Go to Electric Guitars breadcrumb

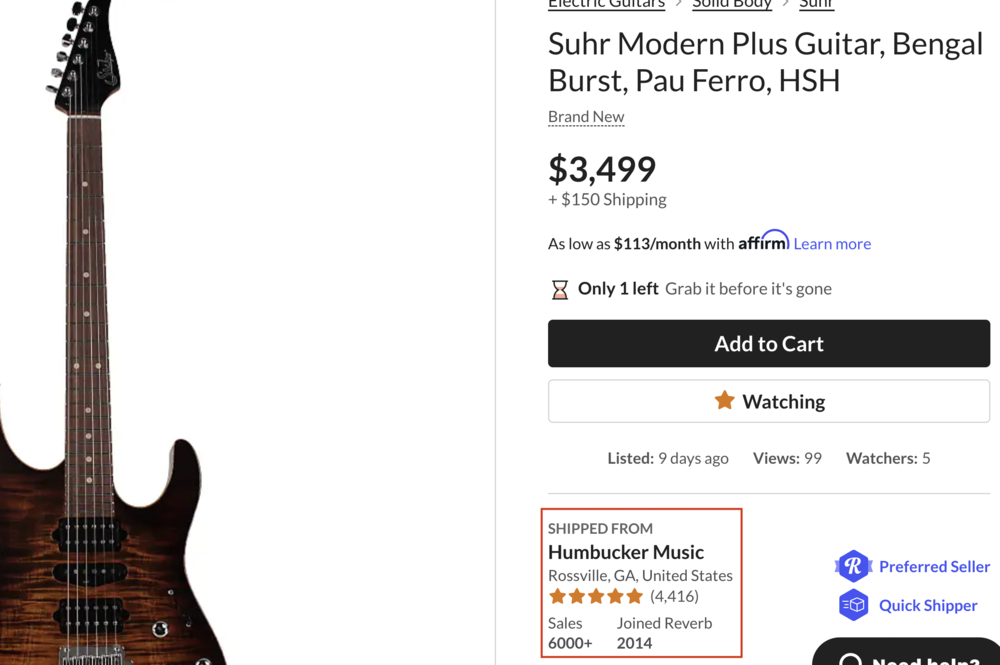606,4
